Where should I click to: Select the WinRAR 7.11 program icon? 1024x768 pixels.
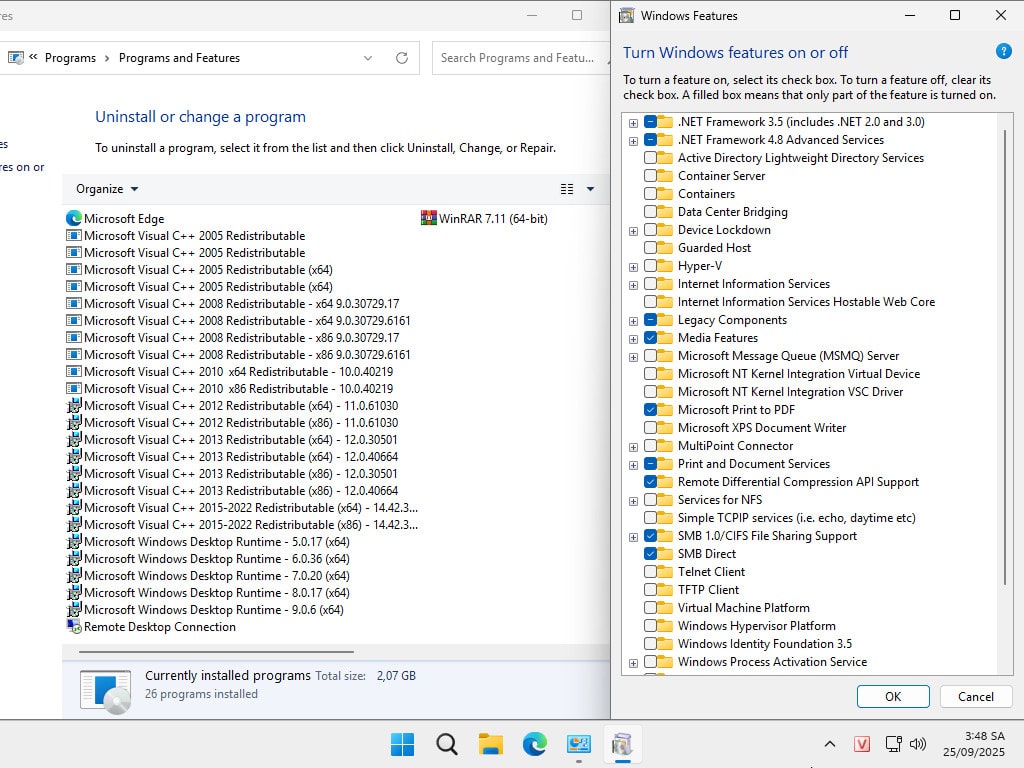point(429,218)
